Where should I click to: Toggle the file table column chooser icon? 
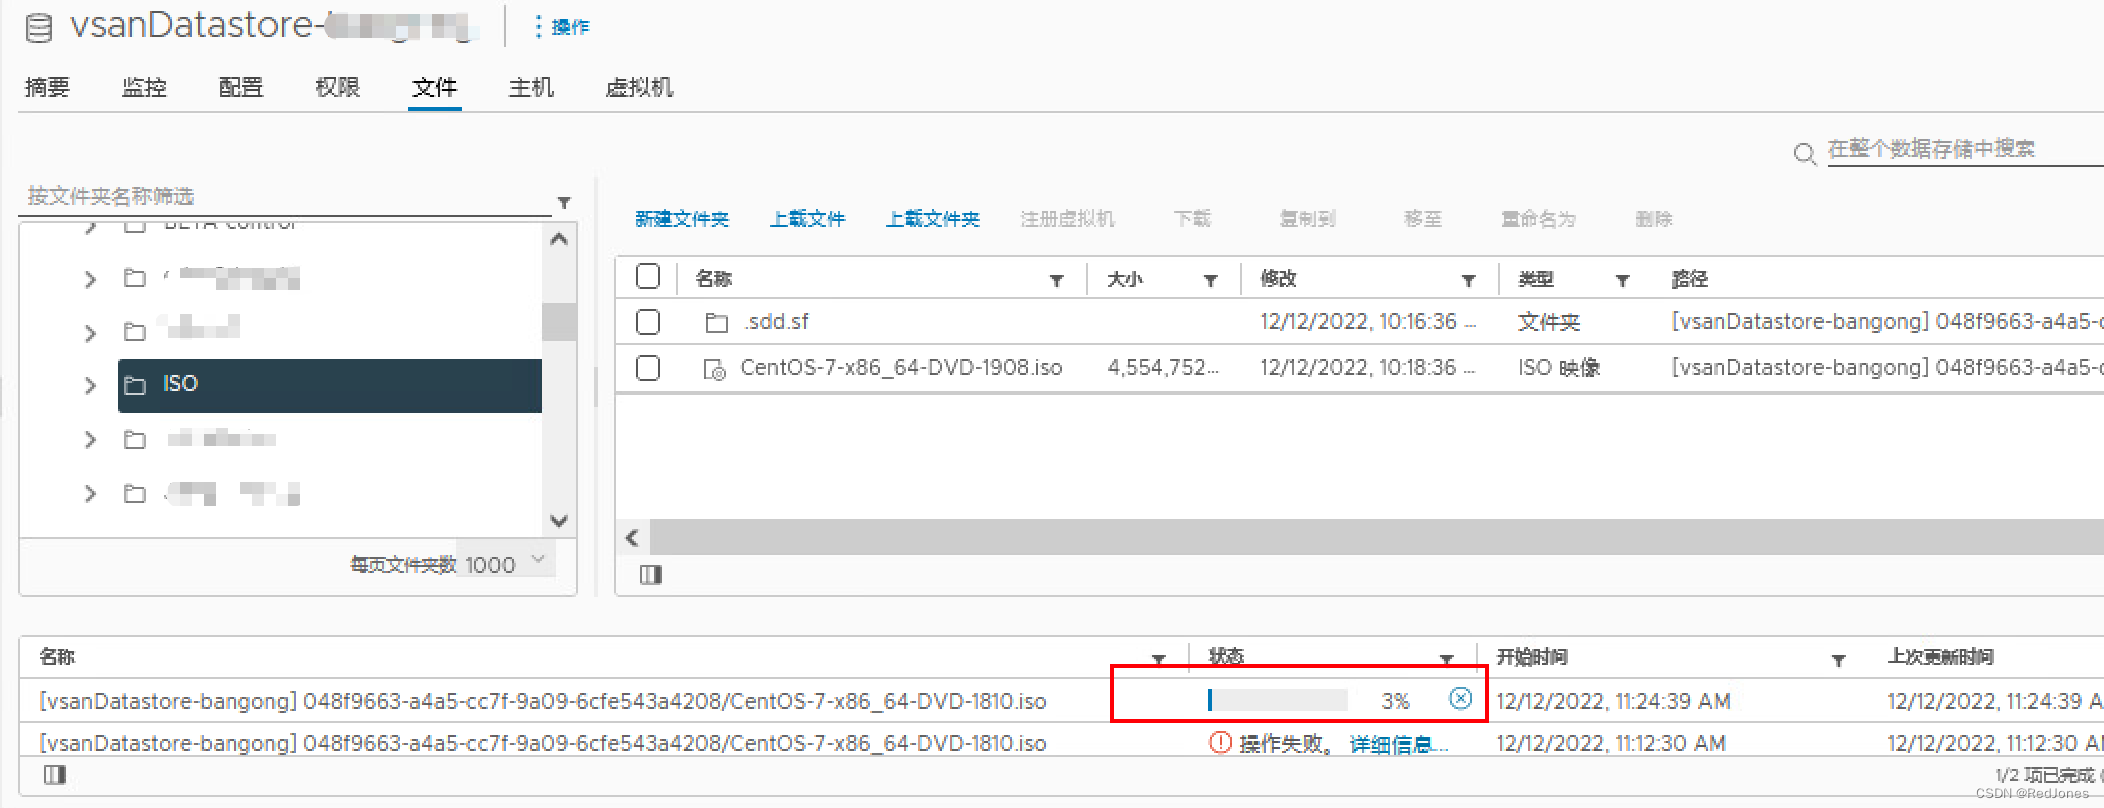coord(651,574)
